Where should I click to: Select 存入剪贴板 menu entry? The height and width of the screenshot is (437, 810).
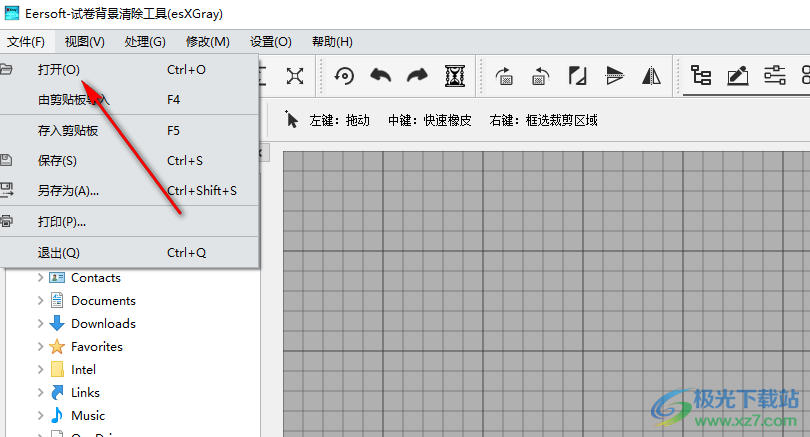[x=129, y=131]
